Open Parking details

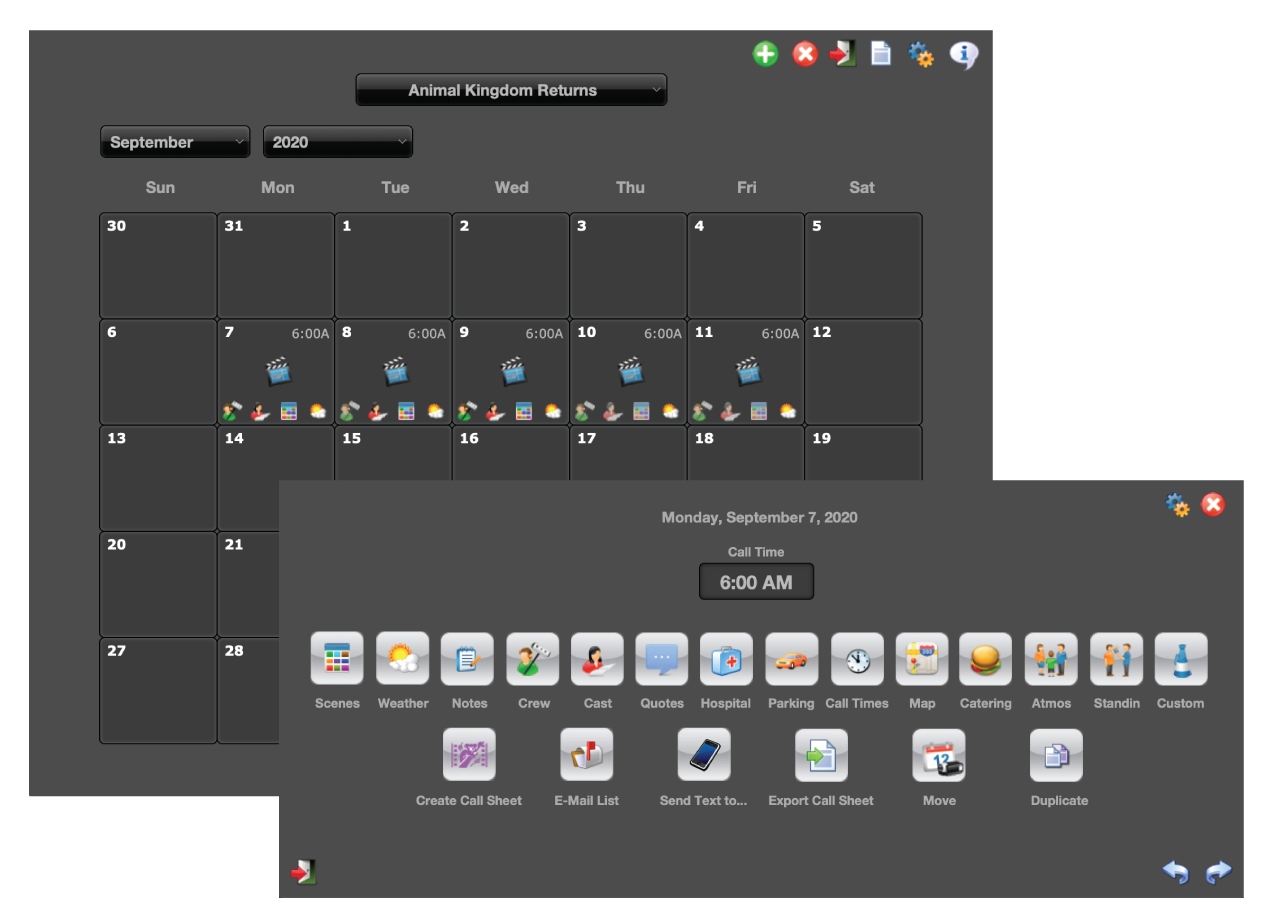pyautogui.click(x=790, y=659)
